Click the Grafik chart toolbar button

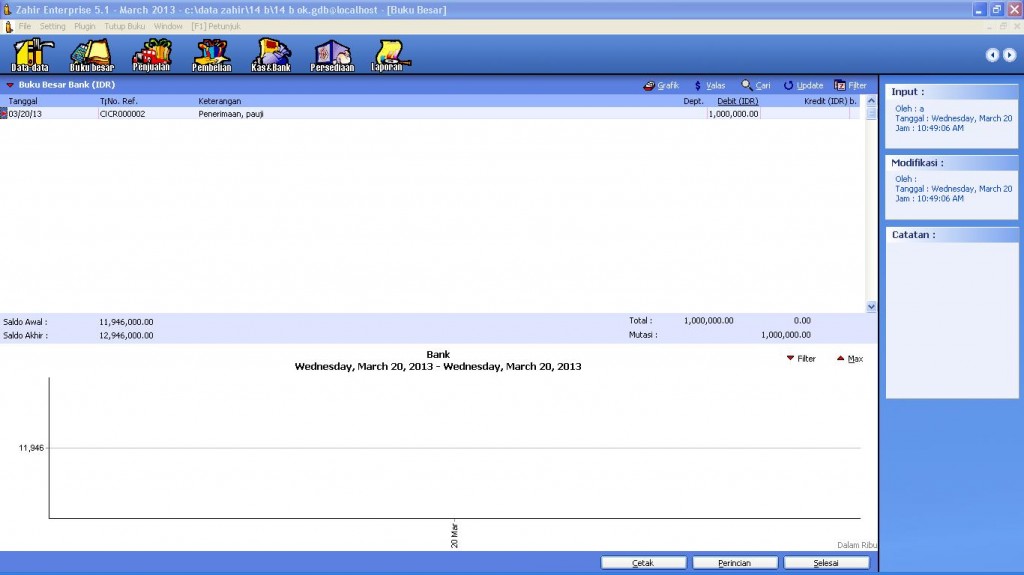pyautogui.click(x=661, y=86)
